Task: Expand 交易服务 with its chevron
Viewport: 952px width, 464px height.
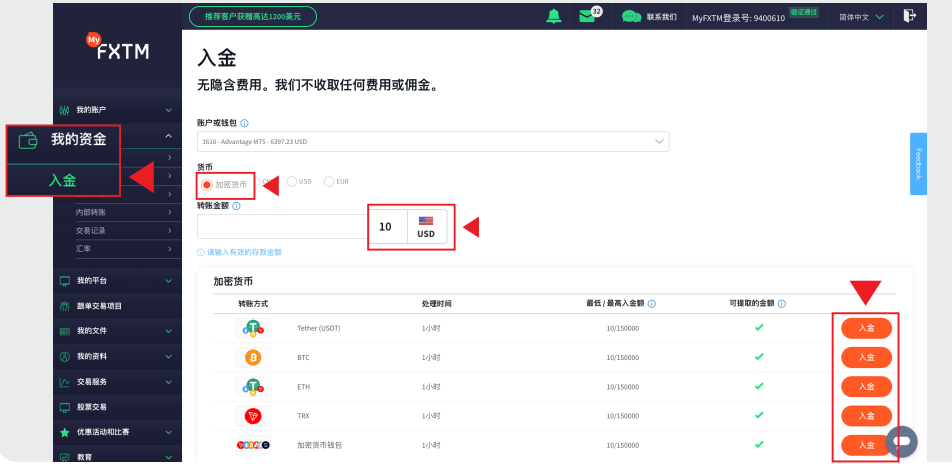Action: 169,382
